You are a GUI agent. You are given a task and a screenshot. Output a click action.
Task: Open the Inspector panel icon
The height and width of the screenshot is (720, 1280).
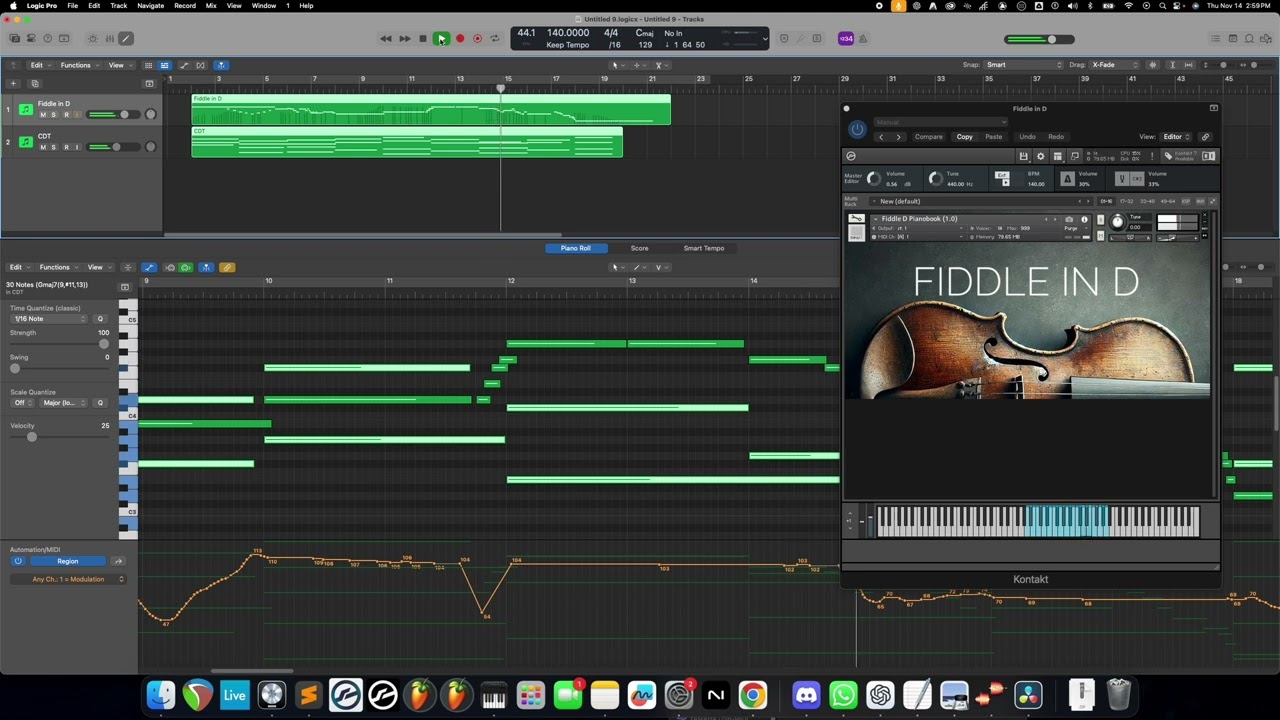coord(31,39)
